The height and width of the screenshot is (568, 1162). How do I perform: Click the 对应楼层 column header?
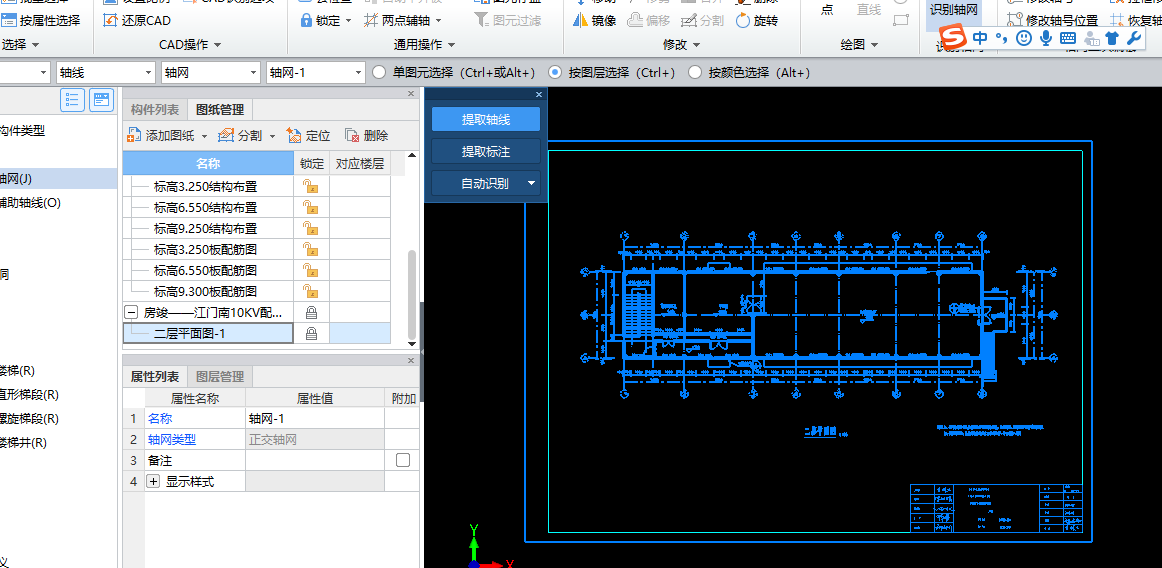pos(360,163)
